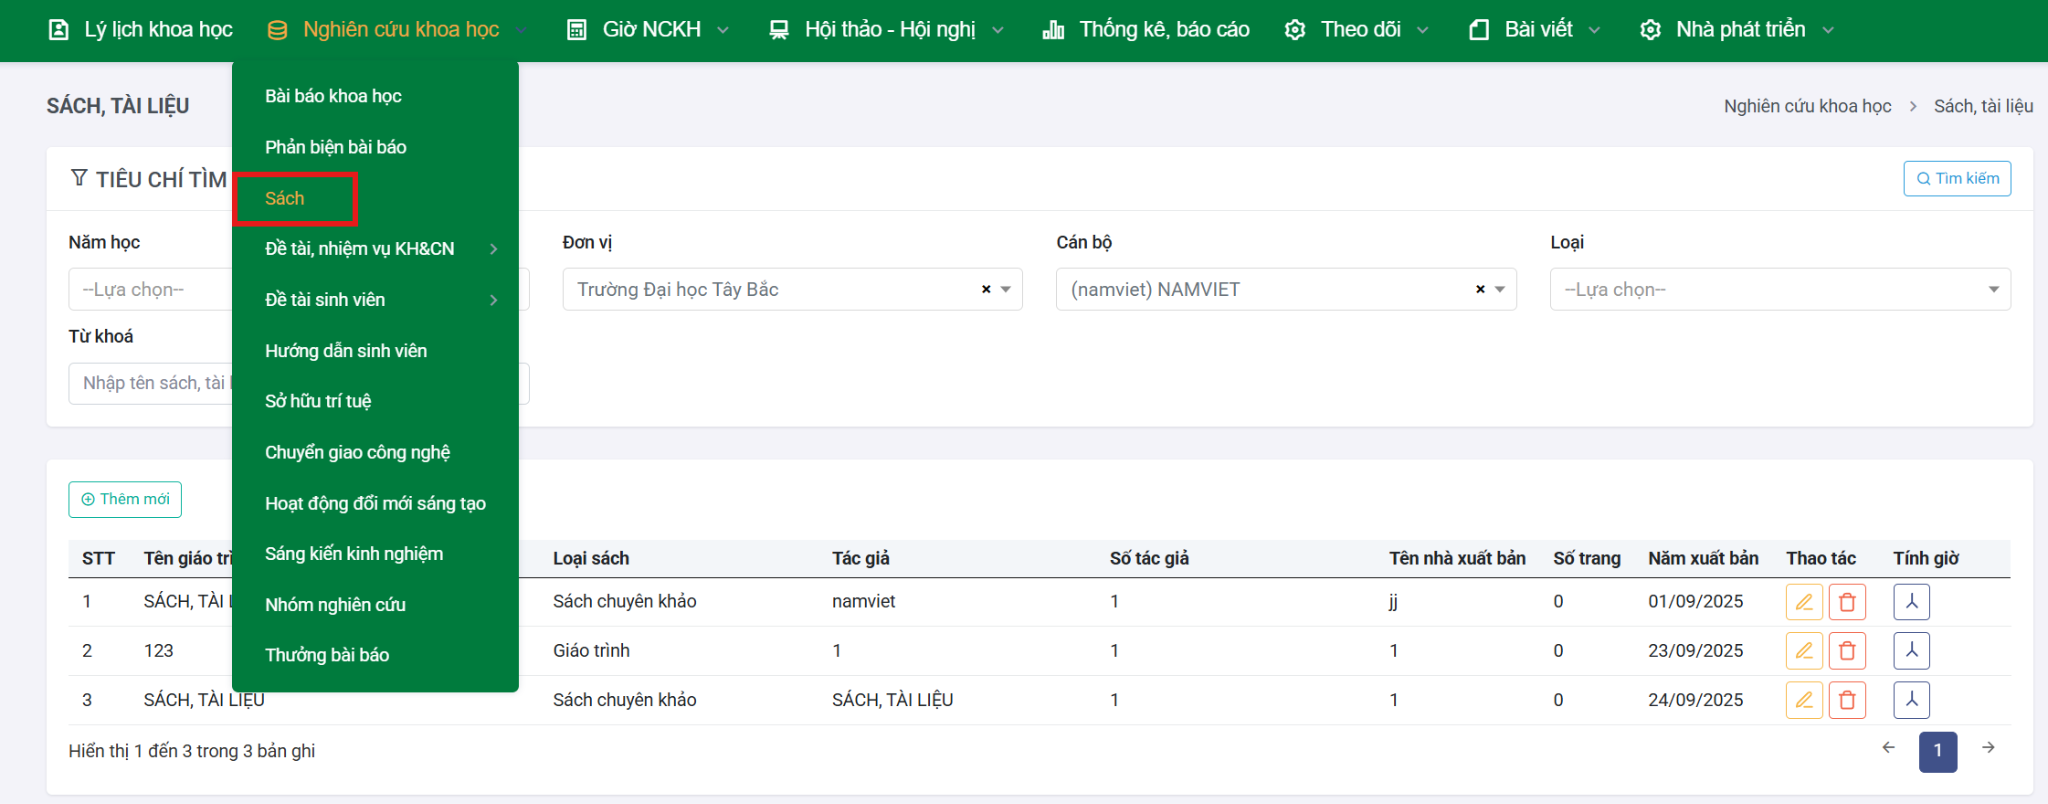The height and width of the screenshot is (804, 2048).
Task: Click the edit pencil icon for namviet row
Action: [1804, 602]
